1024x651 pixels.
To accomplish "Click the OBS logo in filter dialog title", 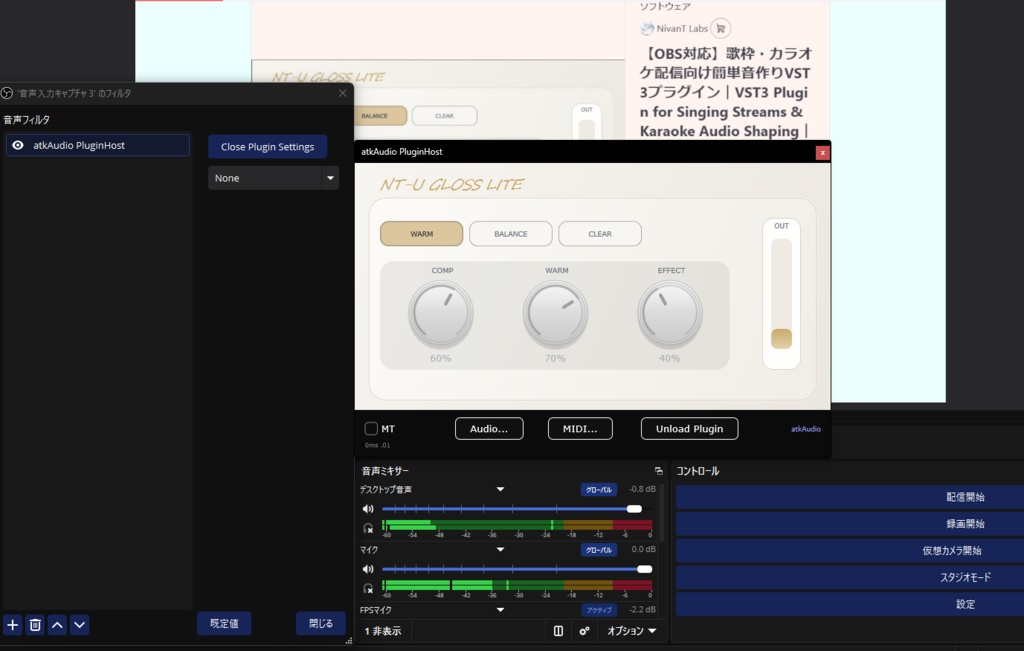I will pos(7,93).
